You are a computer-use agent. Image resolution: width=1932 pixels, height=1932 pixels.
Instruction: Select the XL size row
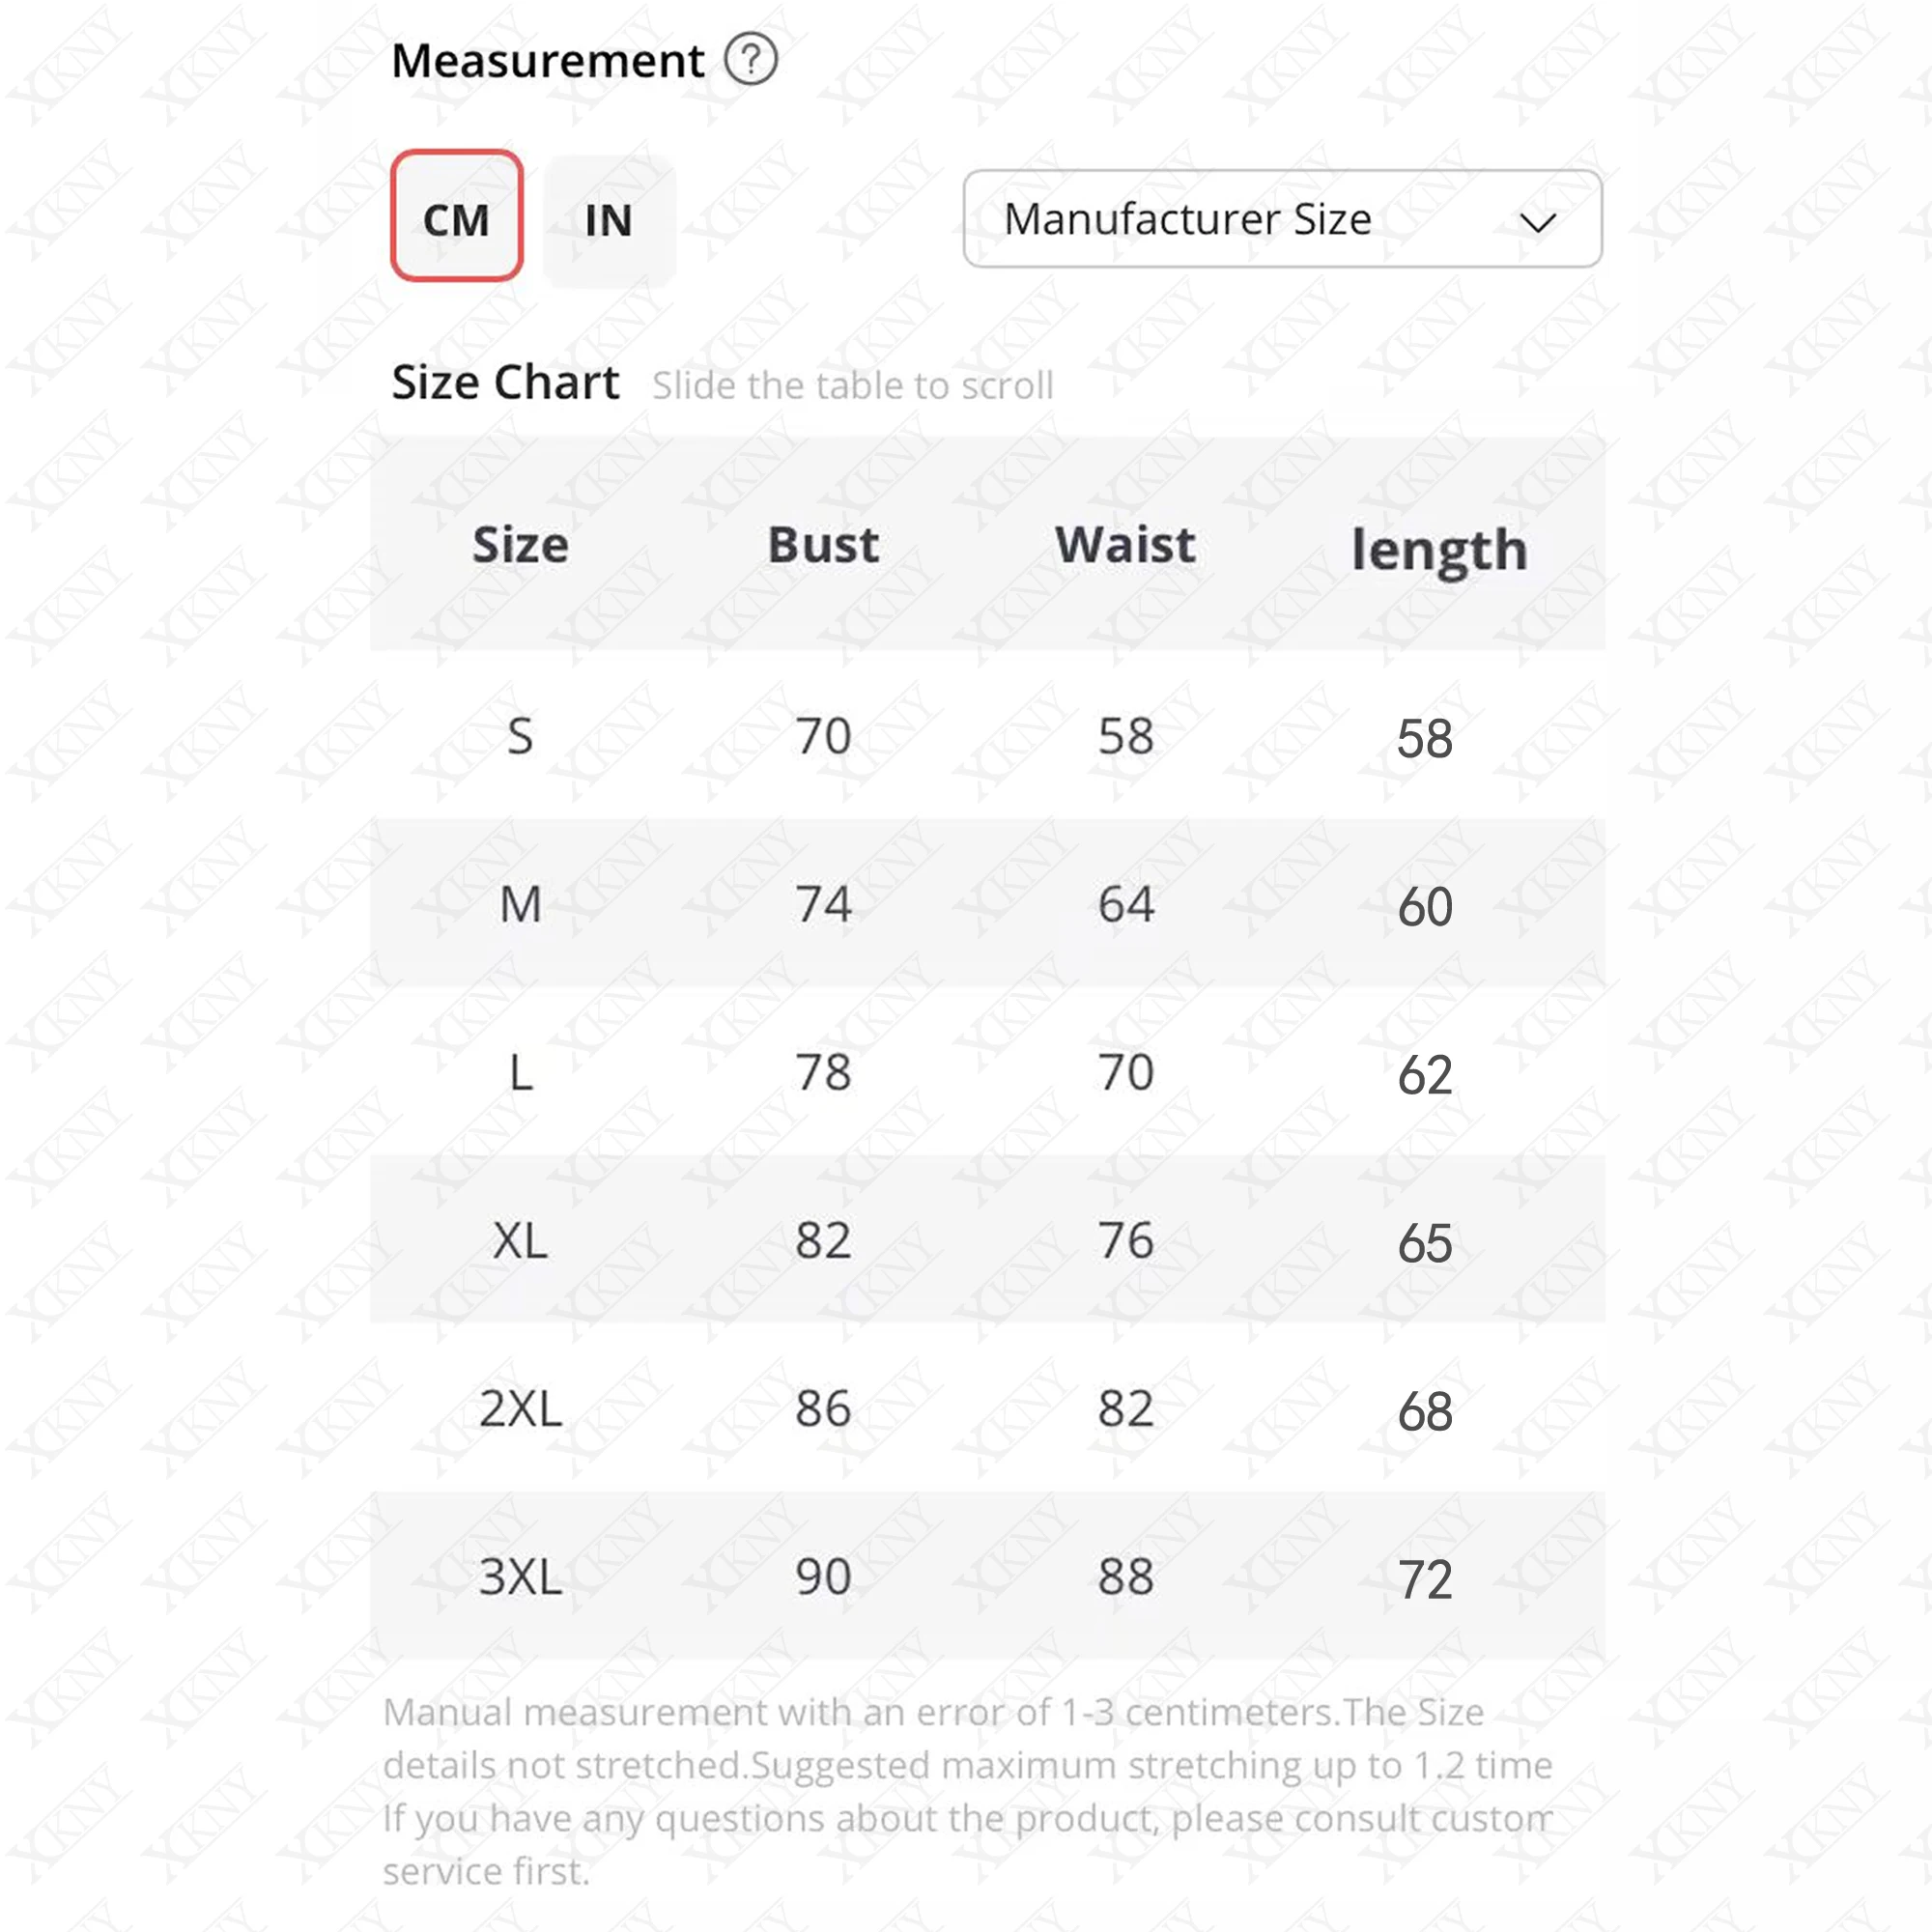pos(987,1240)
